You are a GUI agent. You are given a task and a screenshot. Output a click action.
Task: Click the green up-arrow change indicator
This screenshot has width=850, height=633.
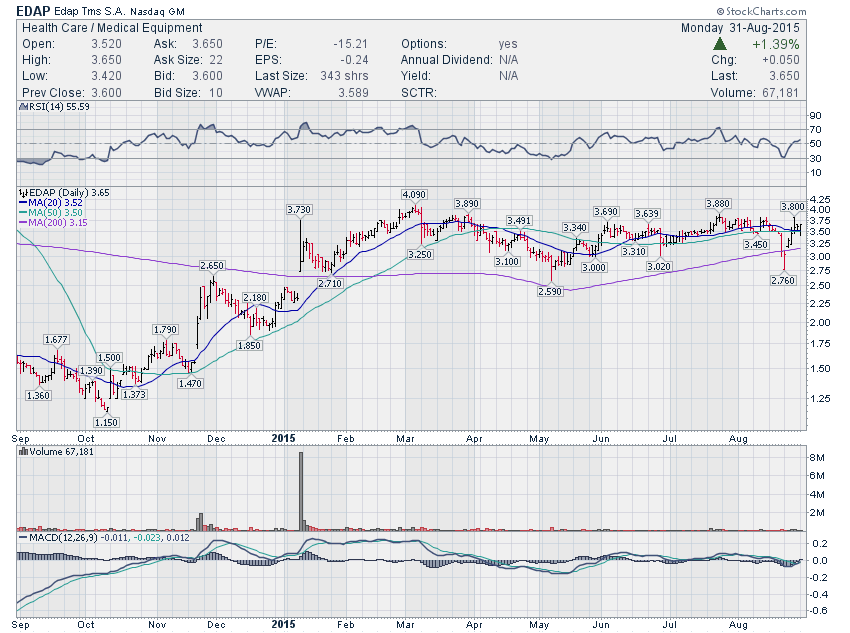pyautogui.click(x=720, y=44)
